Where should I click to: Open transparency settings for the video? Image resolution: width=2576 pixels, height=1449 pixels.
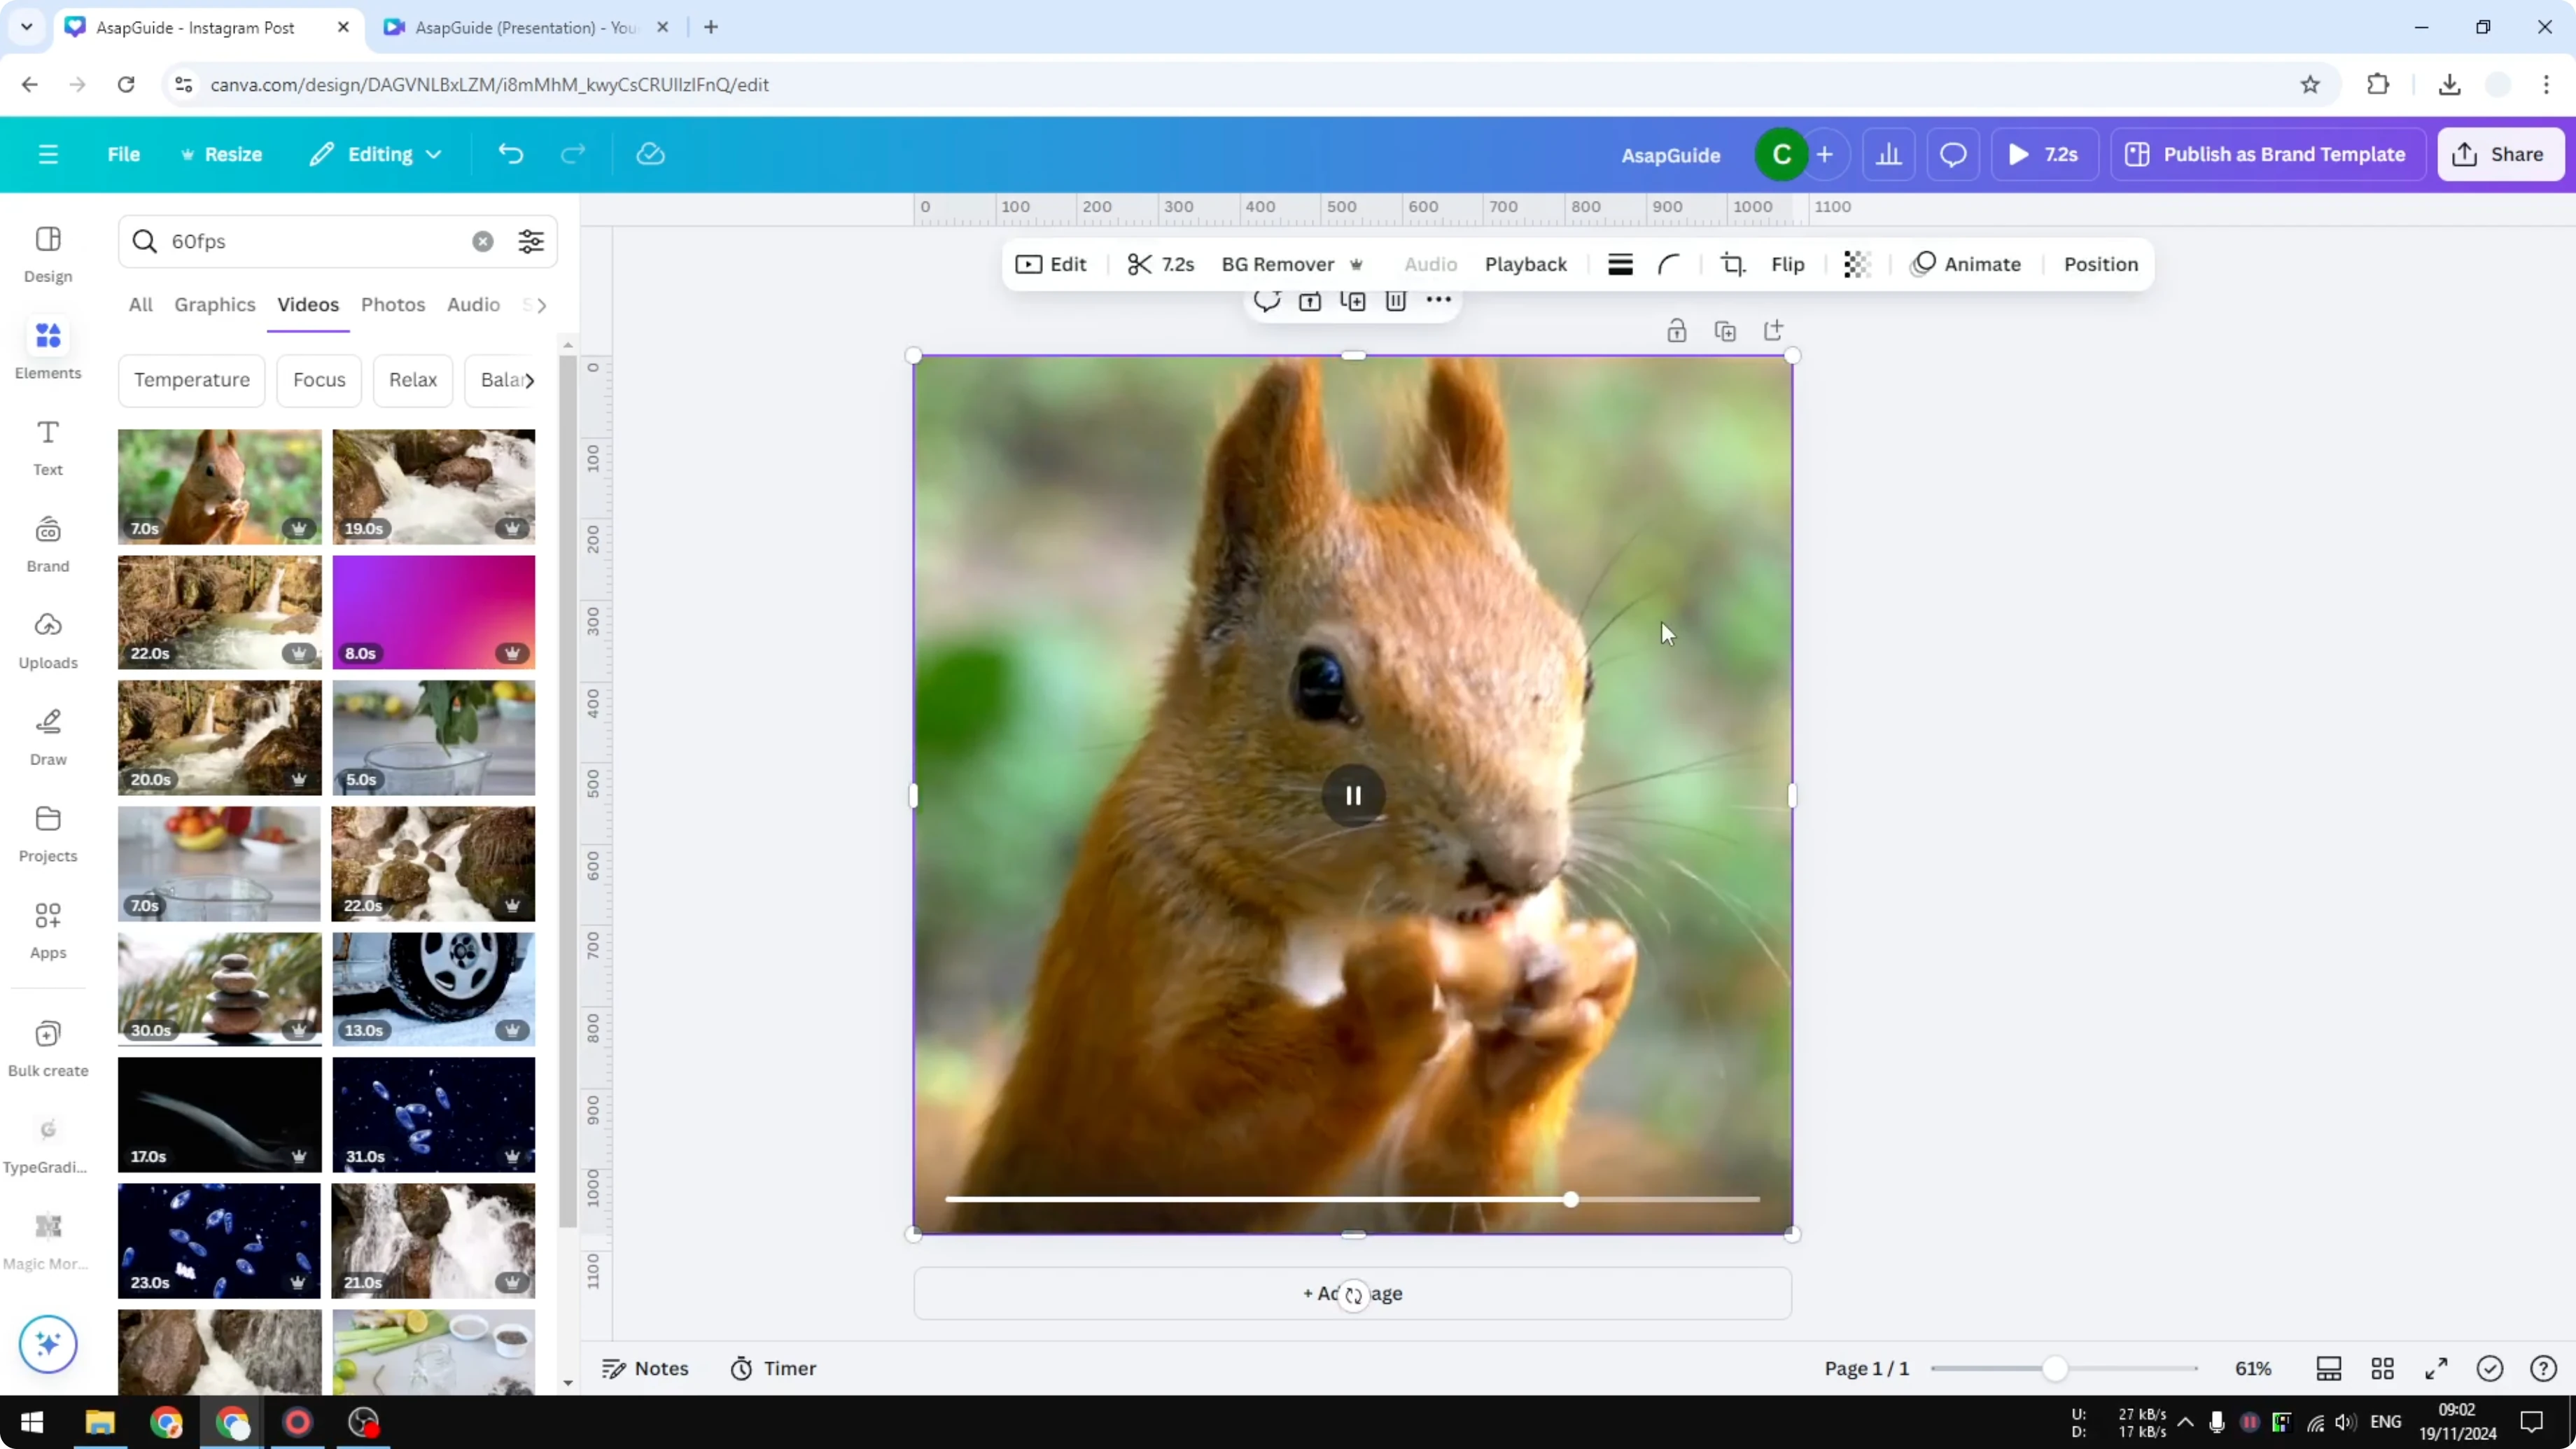(1856, 264)
